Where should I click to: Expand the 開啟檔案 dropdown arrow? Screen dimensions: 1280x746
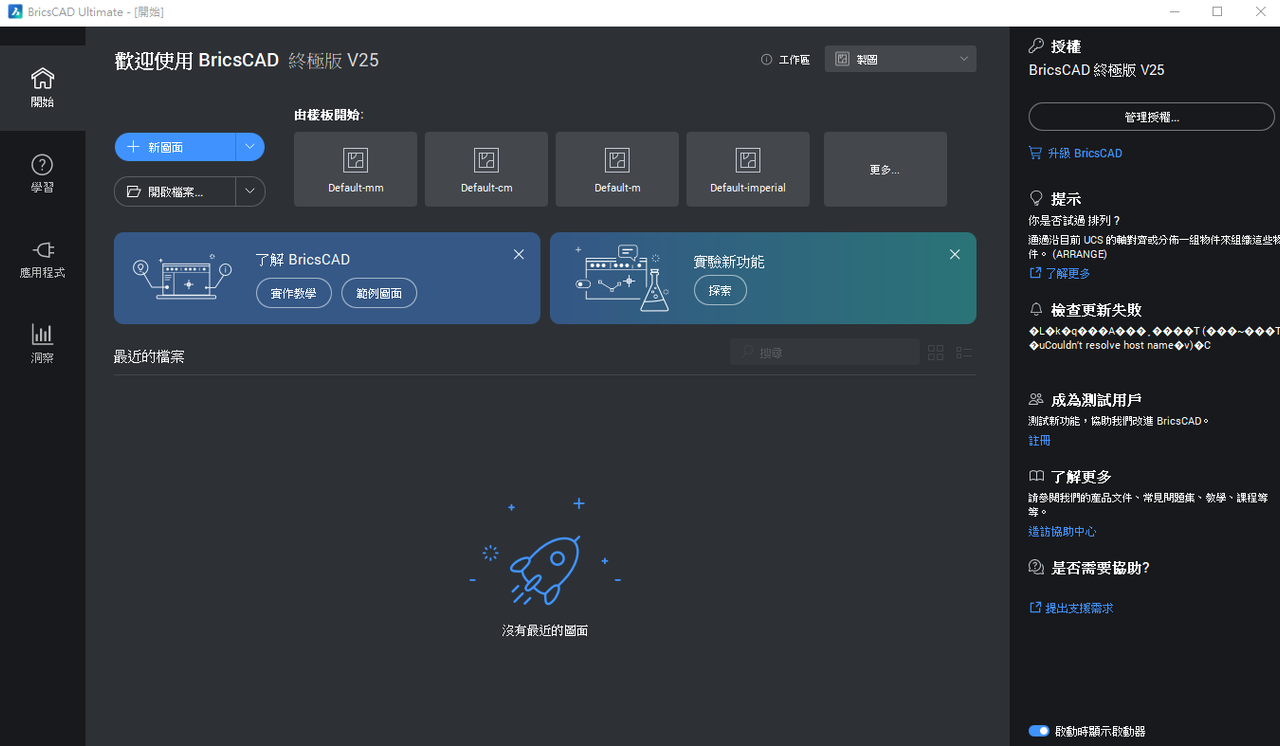[x=250, y=191]
